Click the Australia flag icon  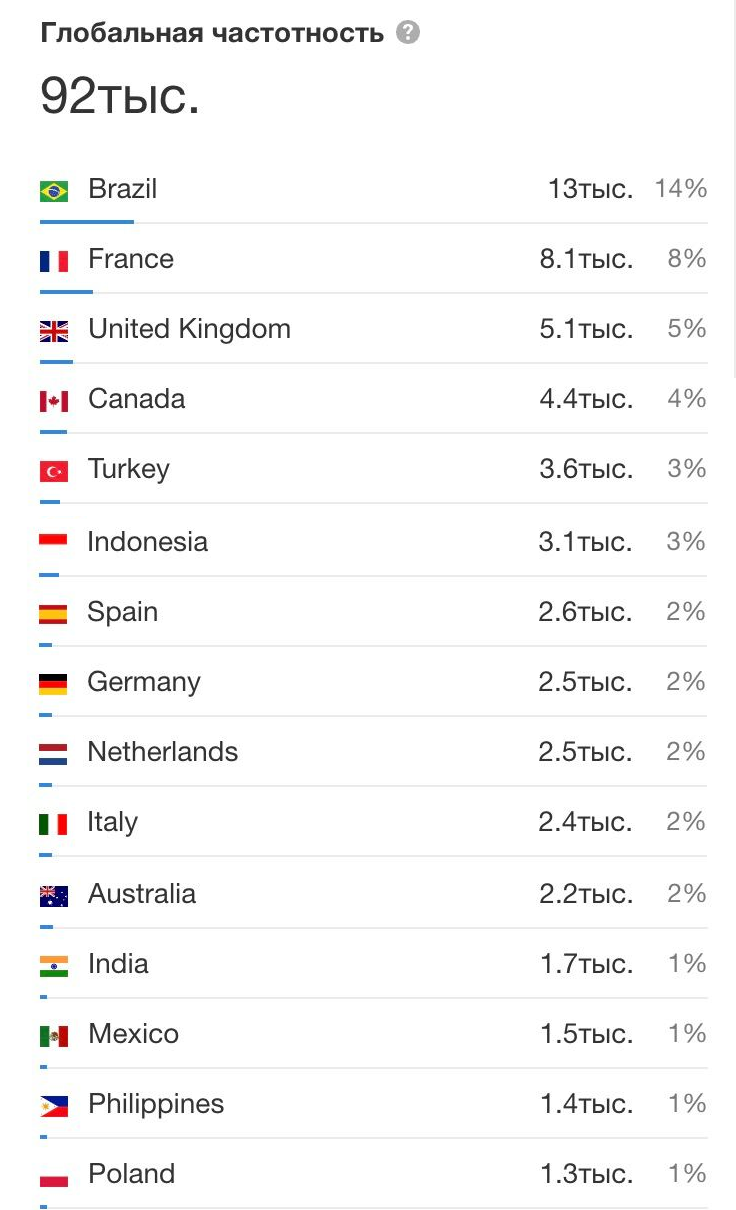(53, 895)
